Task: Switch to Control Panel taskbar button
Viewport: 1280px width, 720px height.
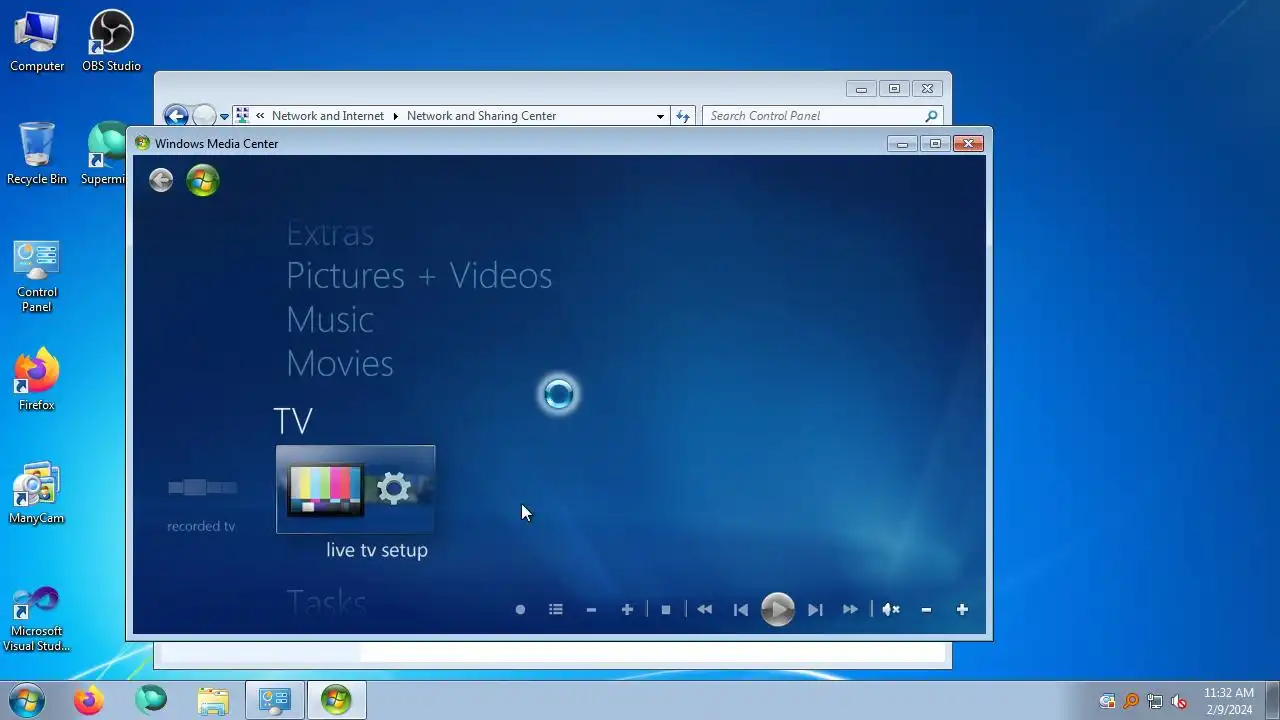Action: point(275,700)
